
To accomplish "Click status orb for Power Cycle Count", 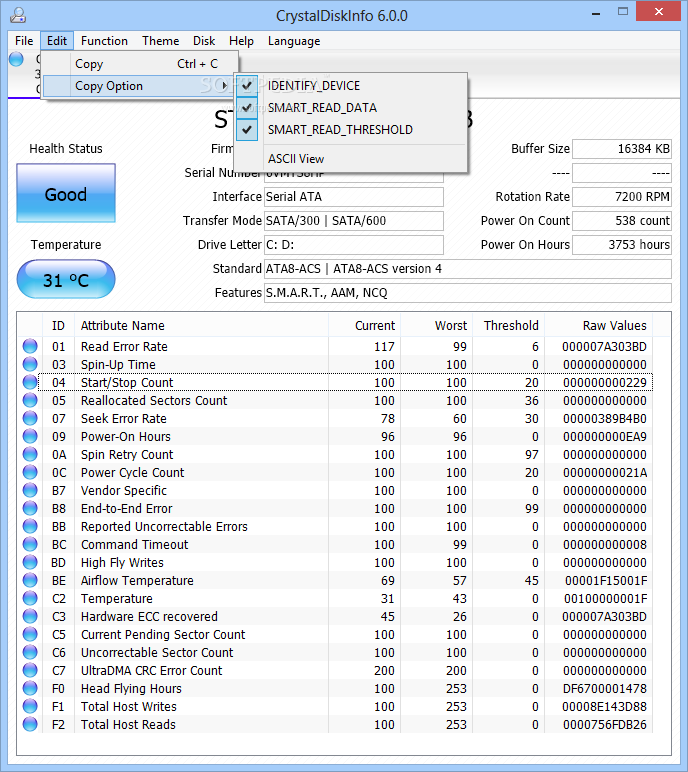I will pos(30,472).
